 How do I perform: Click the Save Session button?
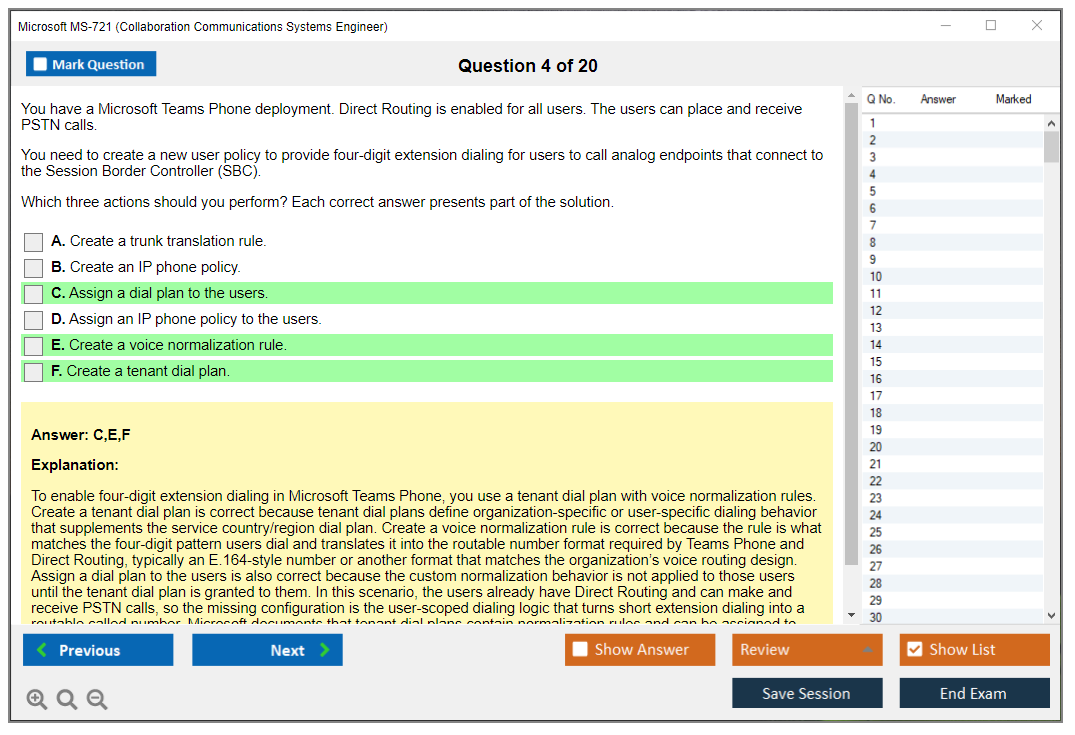(807, 693)
